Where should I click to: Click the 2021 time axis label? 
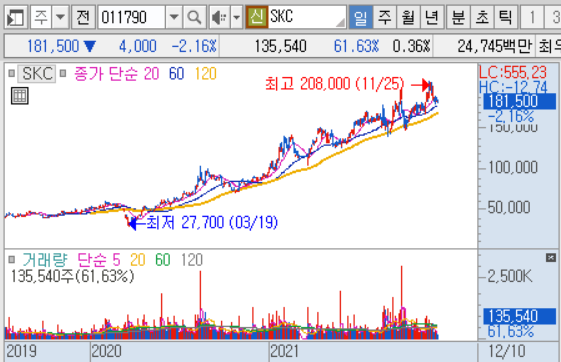click(285, 351)
